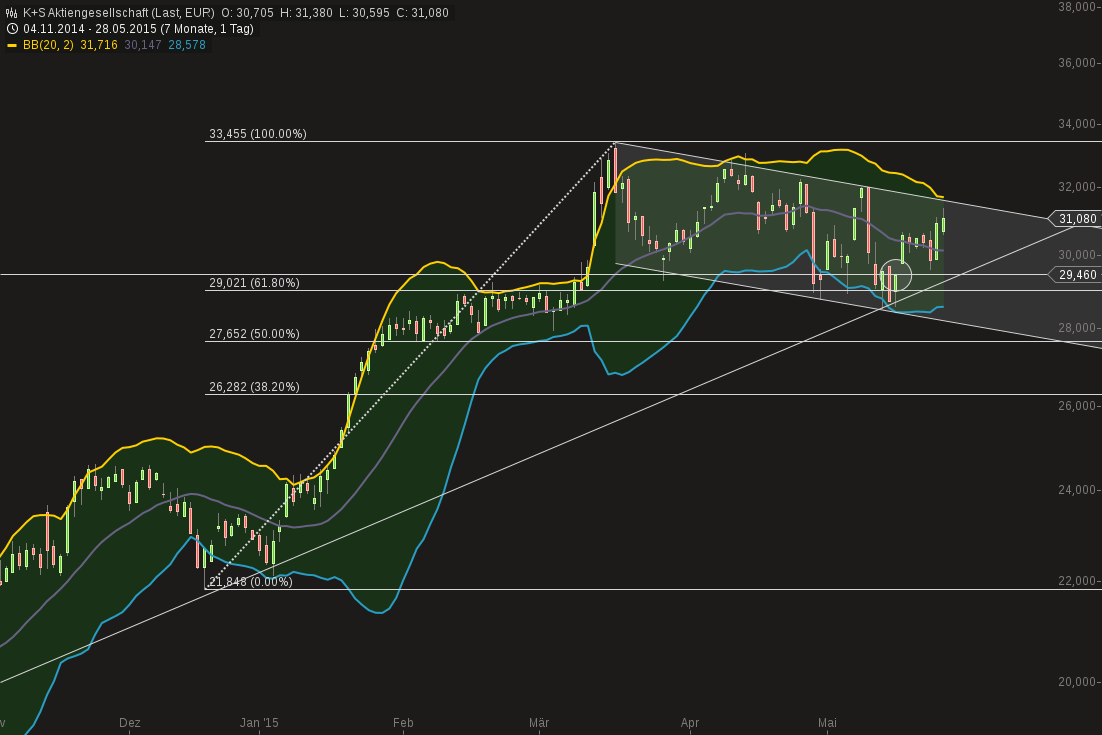Viewport: 1102px width, 735px height.
Task: Click the open value O: 30,705 in header
Action: point(247,13)
